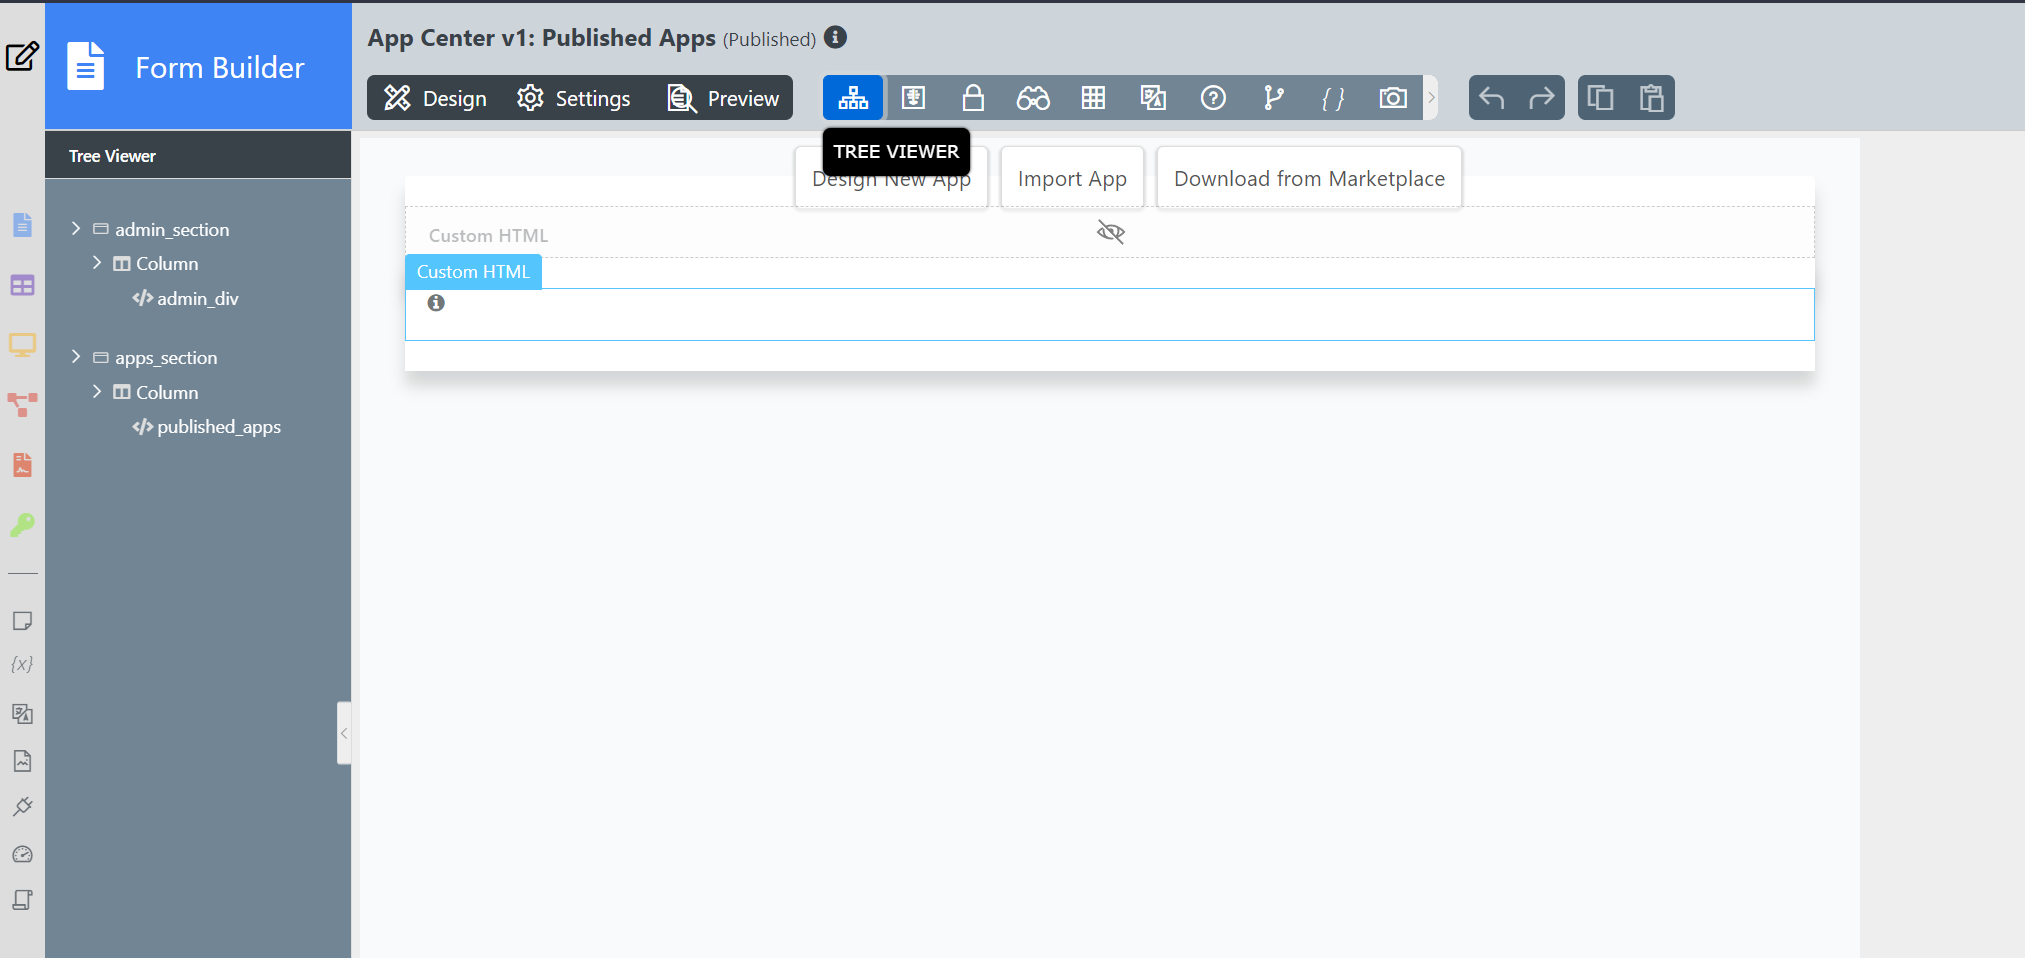Click the Form Builder document logo
The image size is (2025, 958).
(86, 66)
